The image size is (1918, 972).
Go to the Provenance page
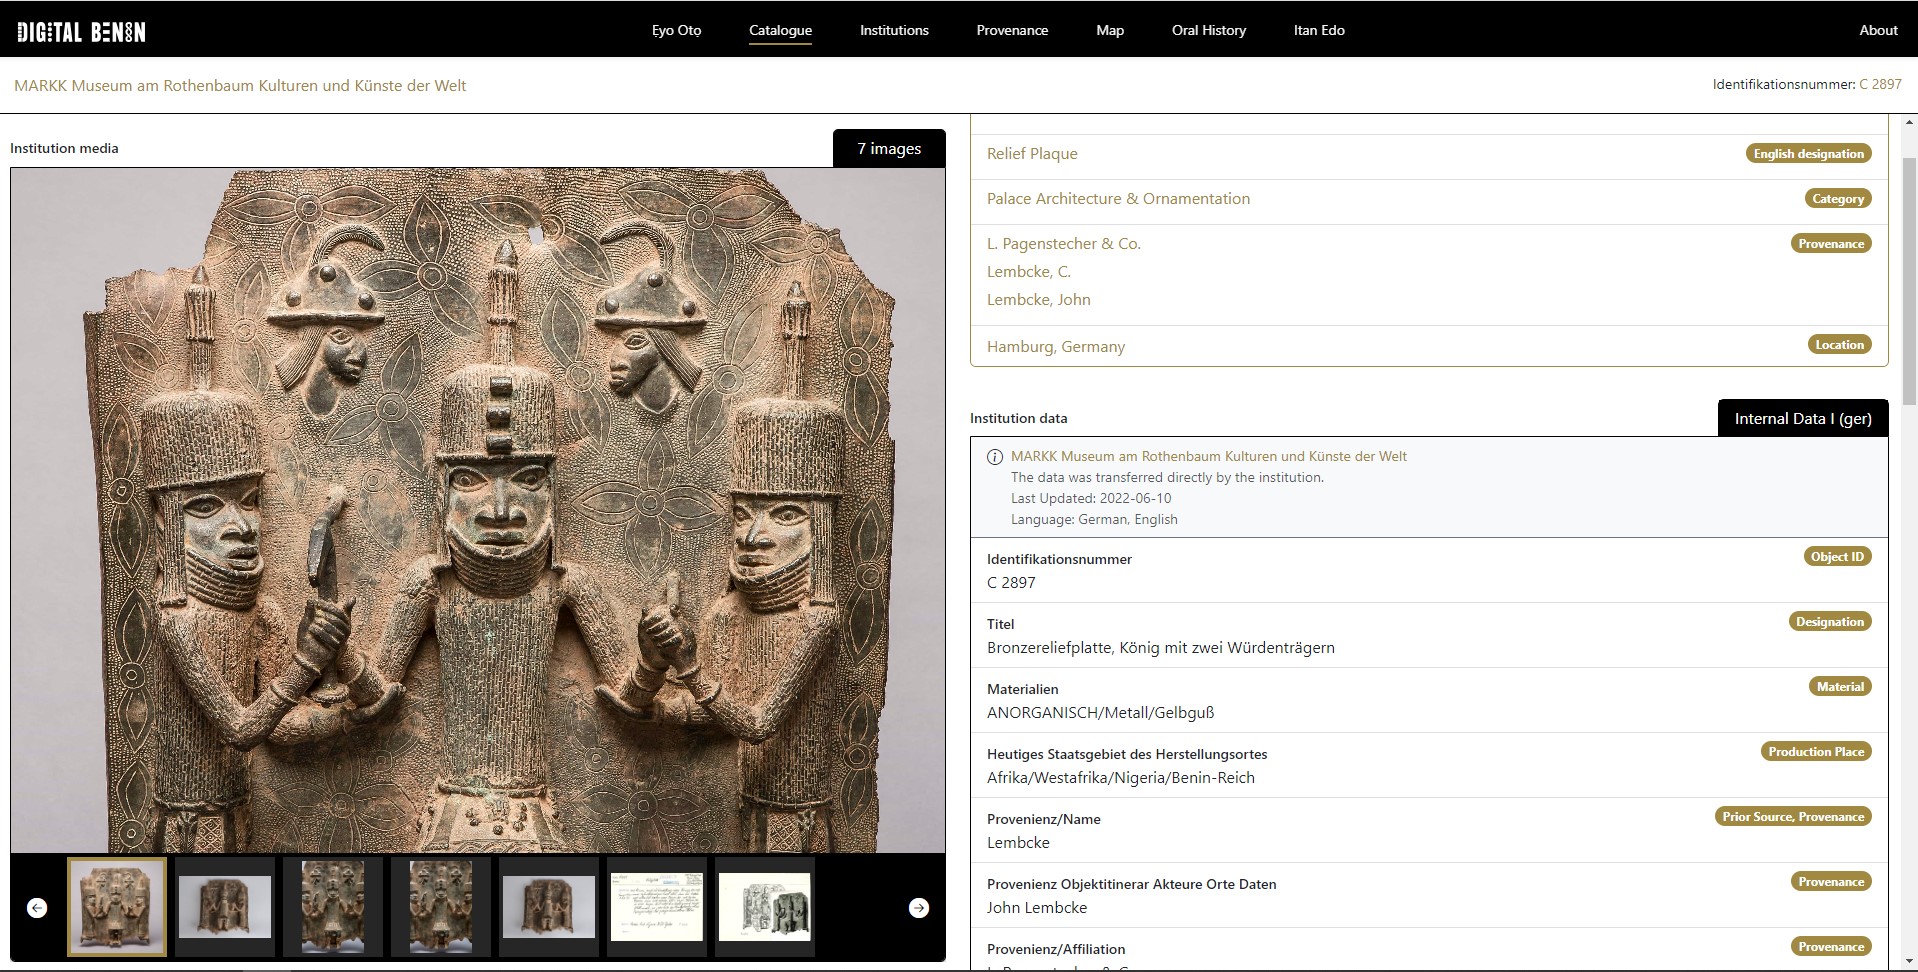coord(1012,30)
